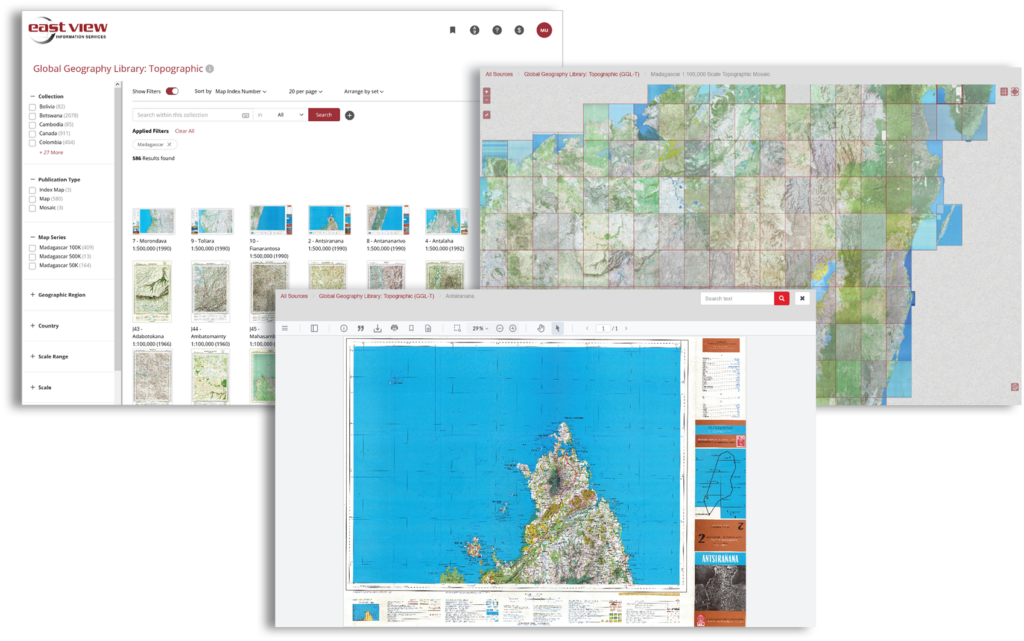Viewport: 1024px width, 641px height.
Task: Select the print icon in the document viewer
Action: (394, 328)
